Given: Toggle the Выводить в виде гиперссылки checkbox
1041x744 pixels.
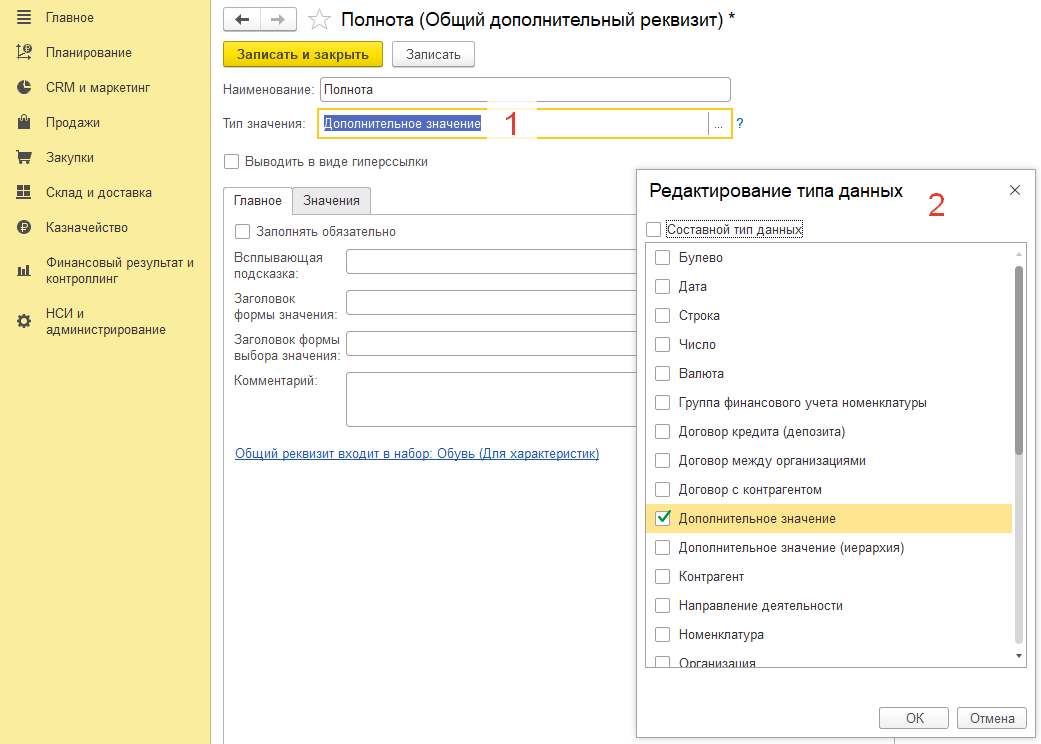Looking at the screenshot, I should [231, 161].
